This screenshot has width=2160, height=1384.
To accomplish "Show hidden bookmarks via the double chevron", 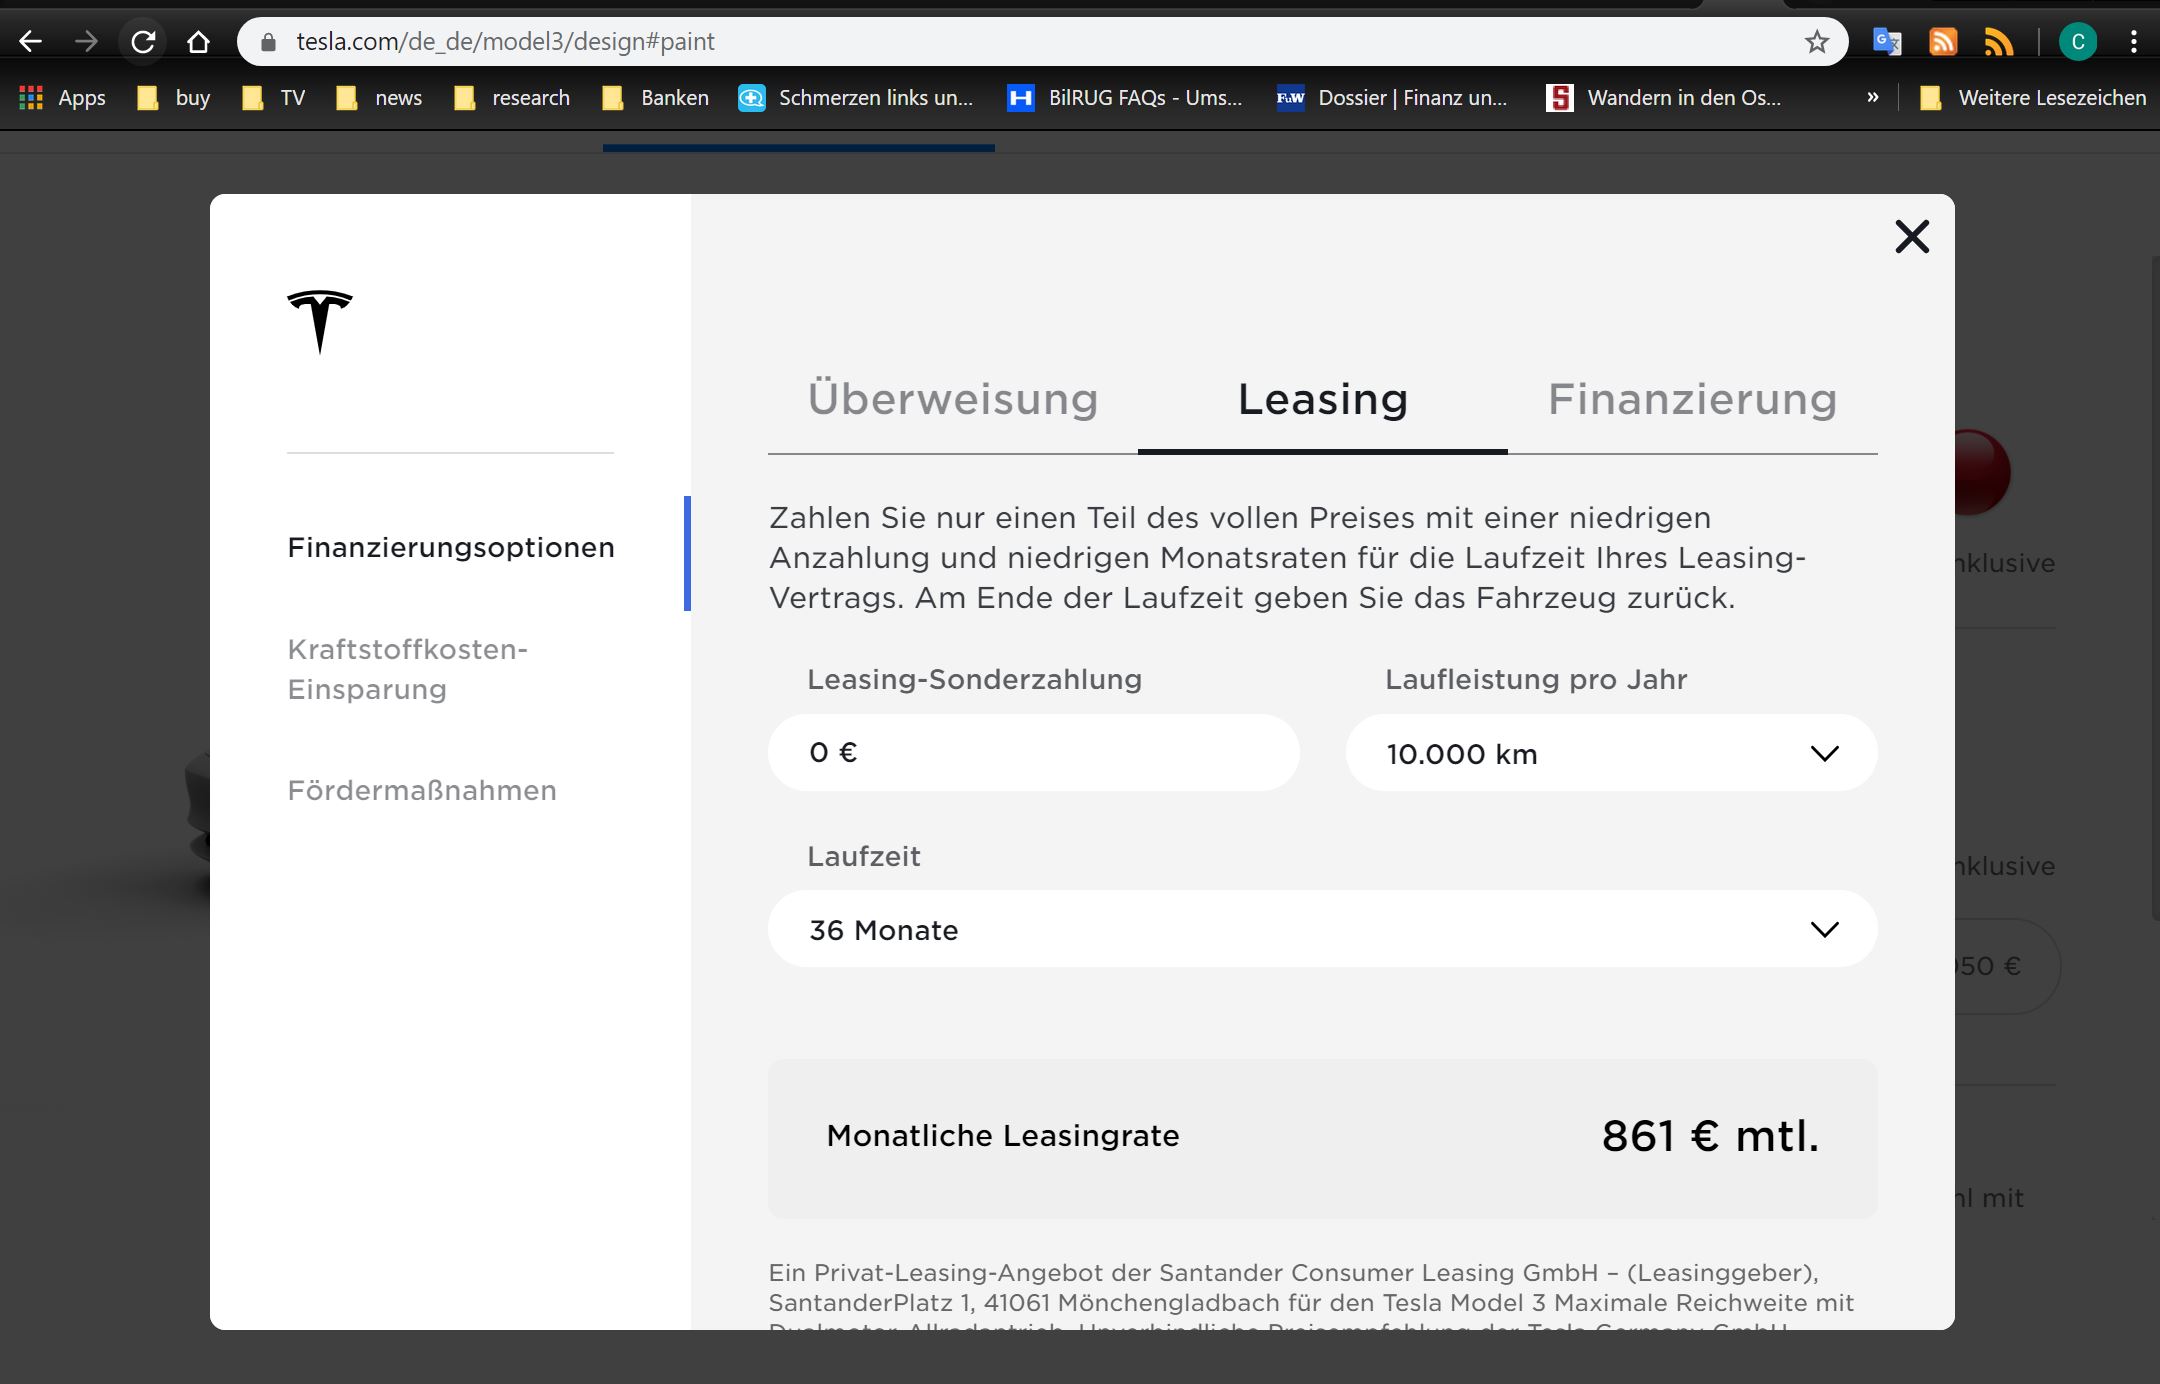I will 1872,98.
